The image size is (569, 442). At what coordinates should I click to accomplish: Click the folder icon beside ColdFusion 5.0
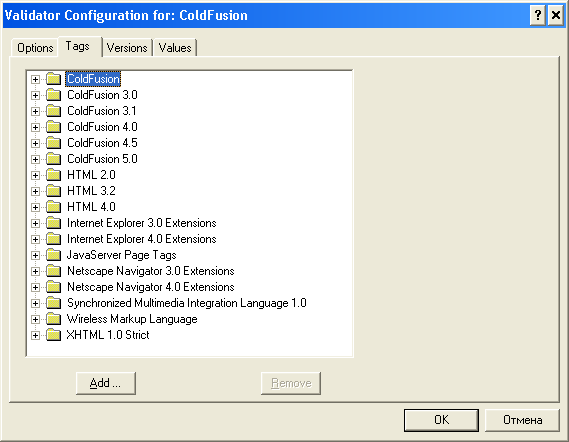click(x=54, y=159)
